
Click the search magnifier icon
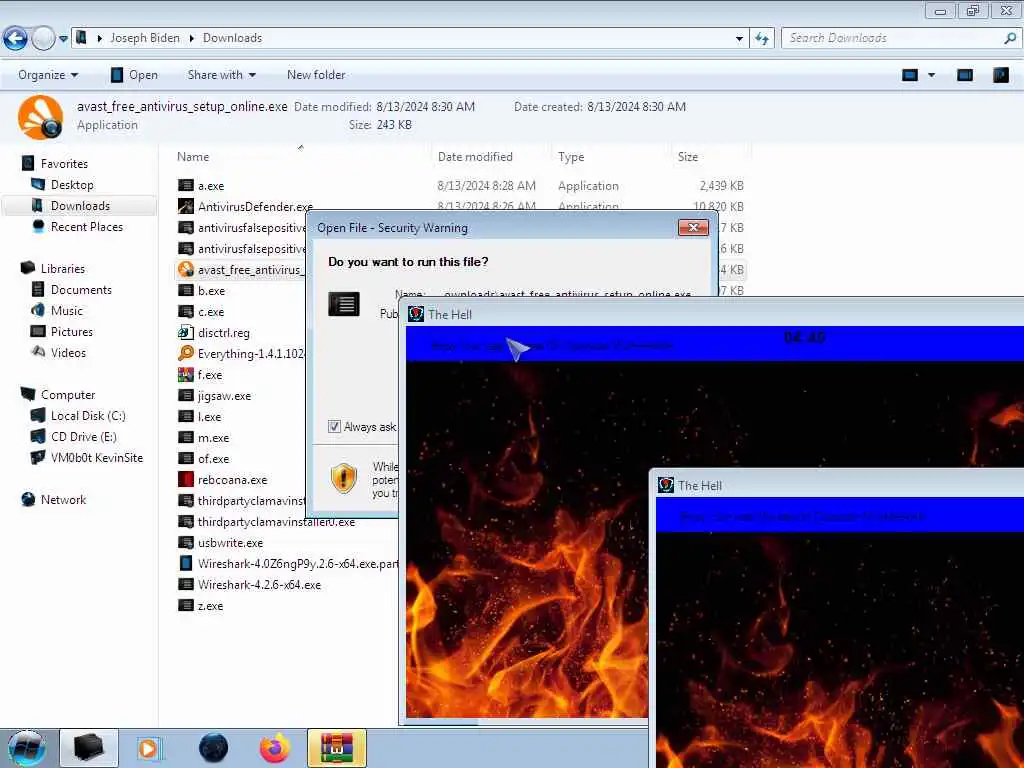tap(1010, 39)
